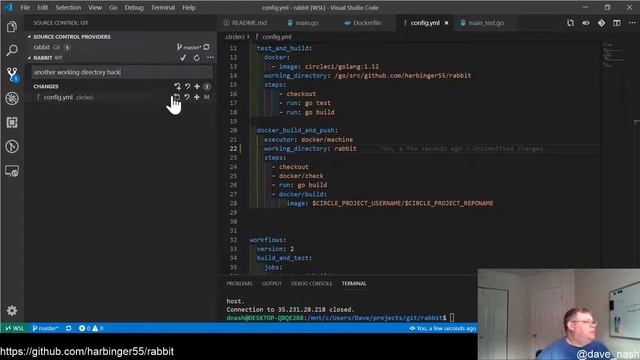Open WSL remote indicator in status bar
640x360 pixels.
[15, 328]
